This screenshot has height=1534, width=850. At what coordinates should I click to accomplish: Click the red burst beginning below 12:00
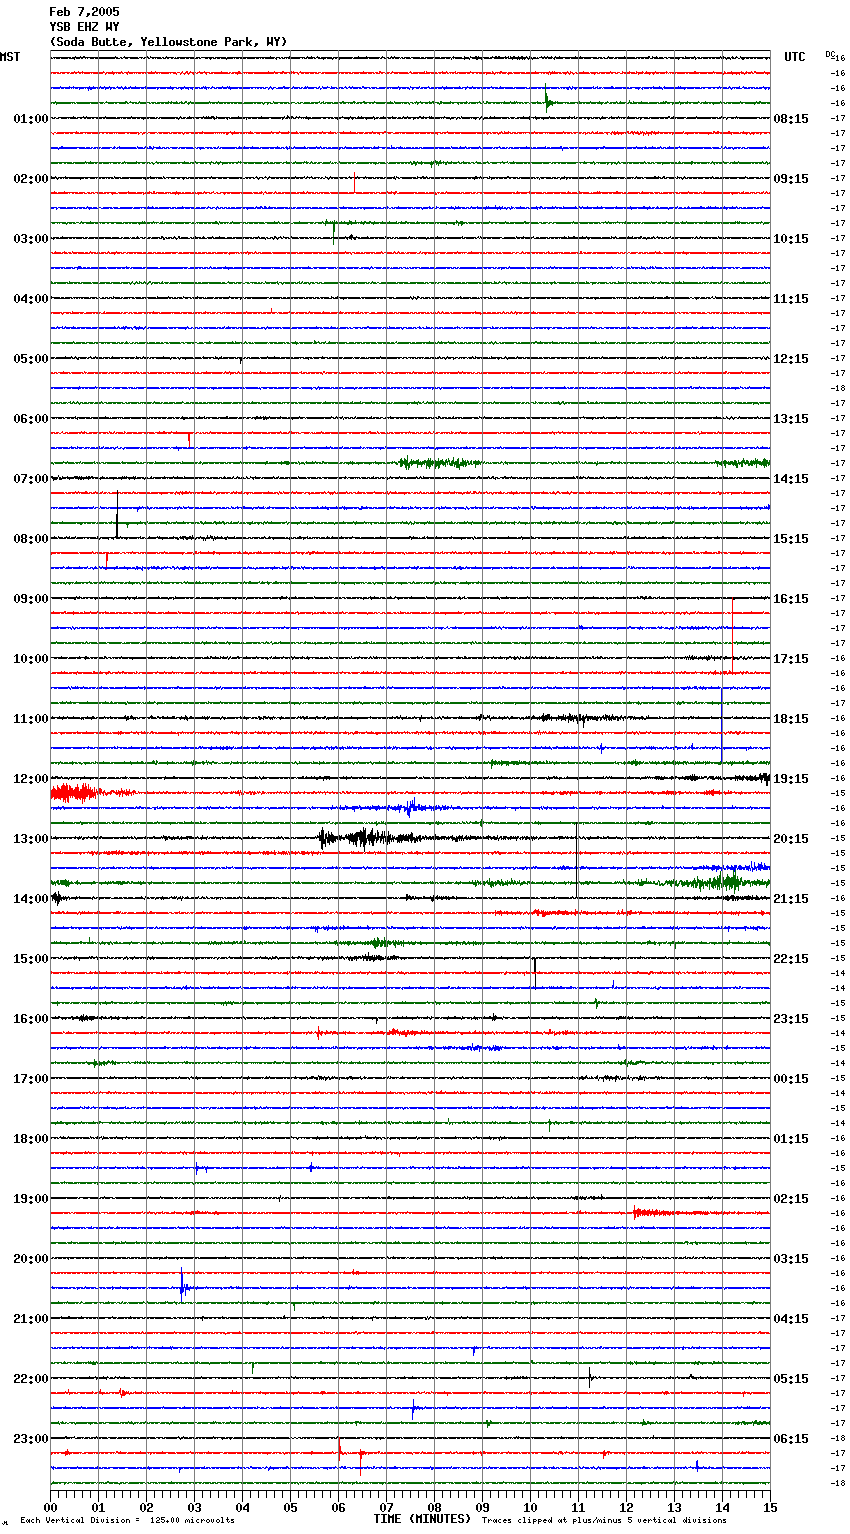click(75, 793)
